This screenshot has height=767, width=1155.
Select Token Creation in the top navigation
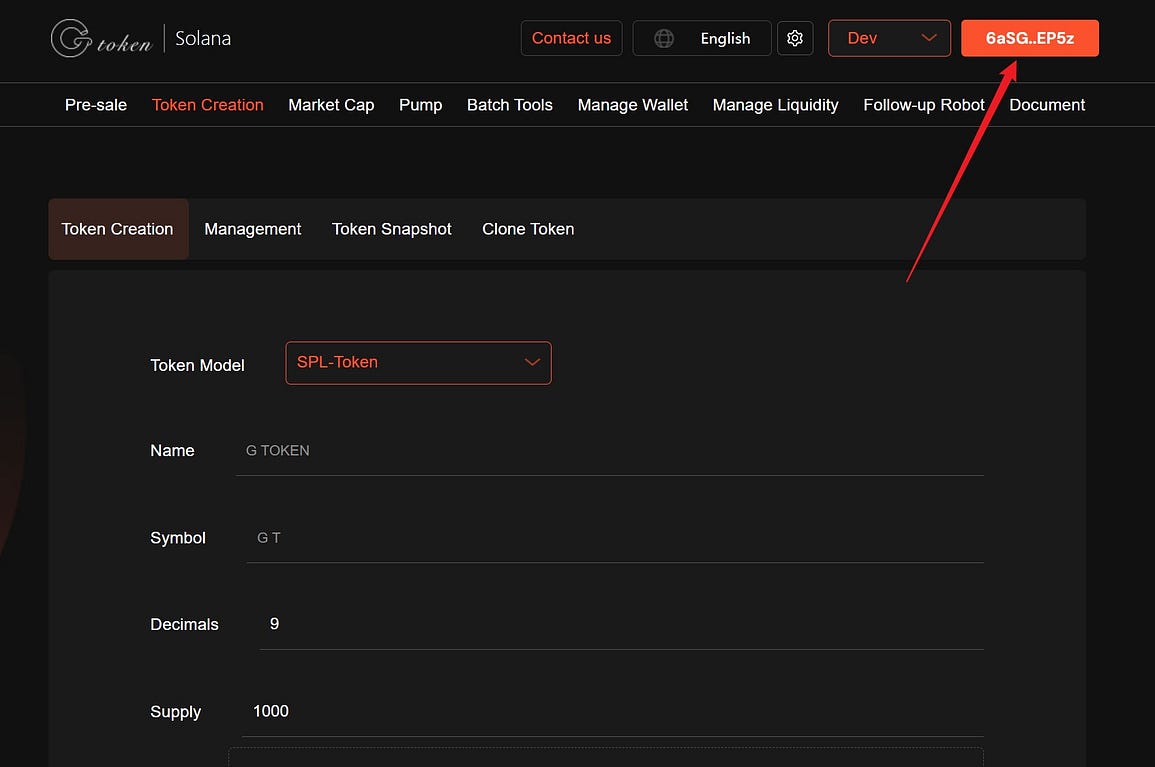(208, 105)
